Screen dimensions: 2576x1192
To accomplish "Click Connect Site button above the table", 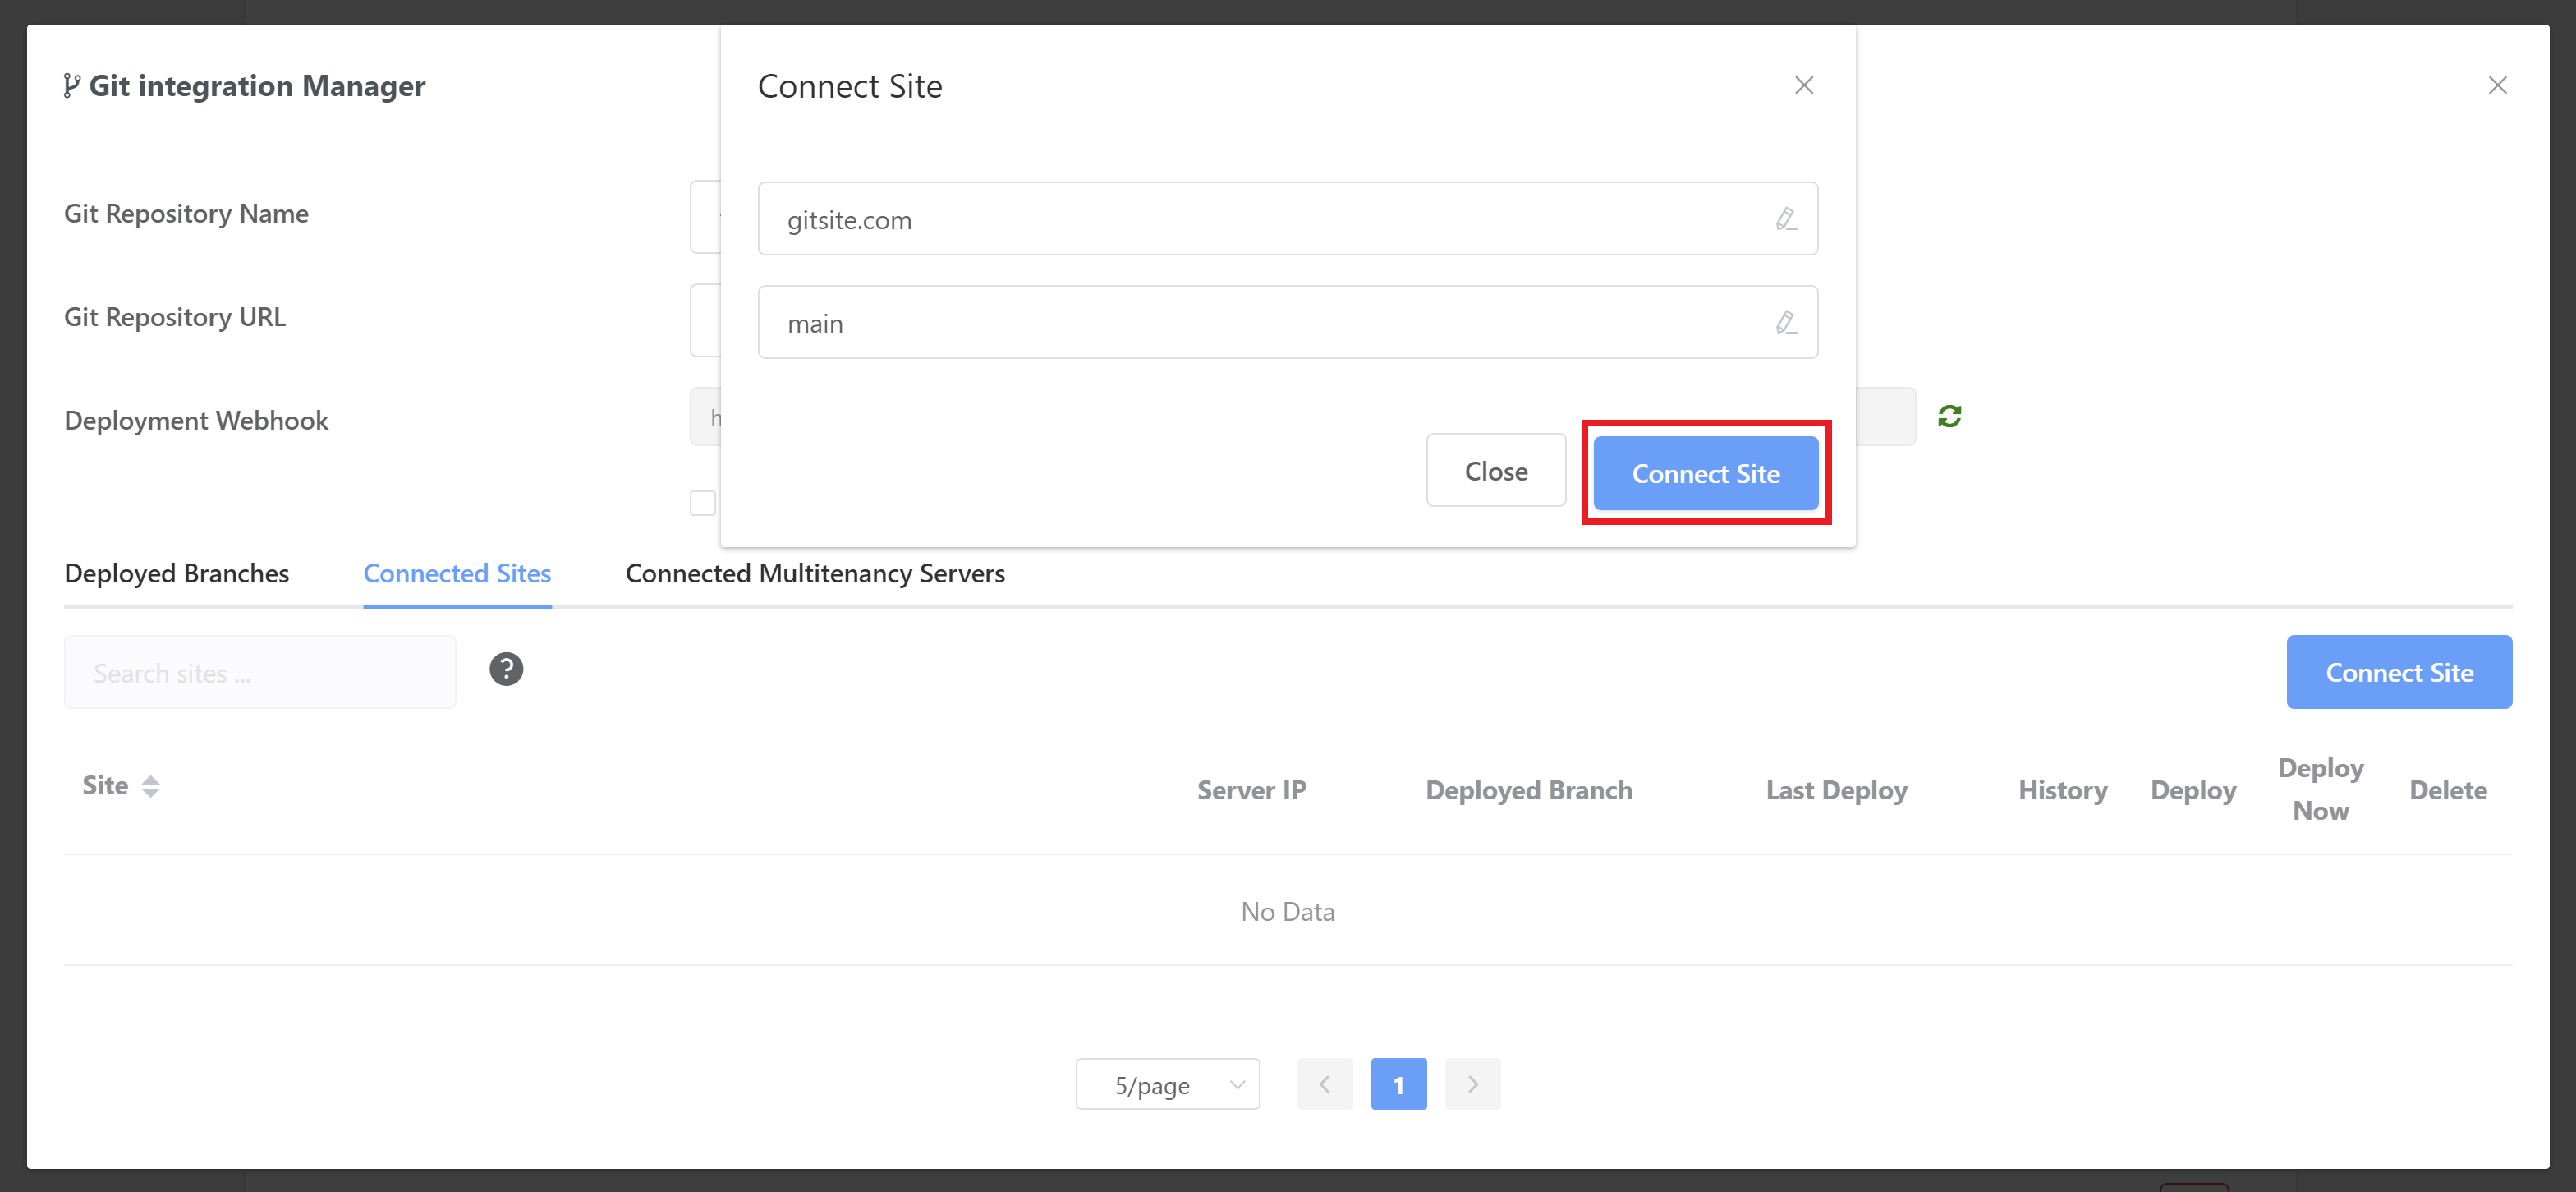I will [2398, 672].
